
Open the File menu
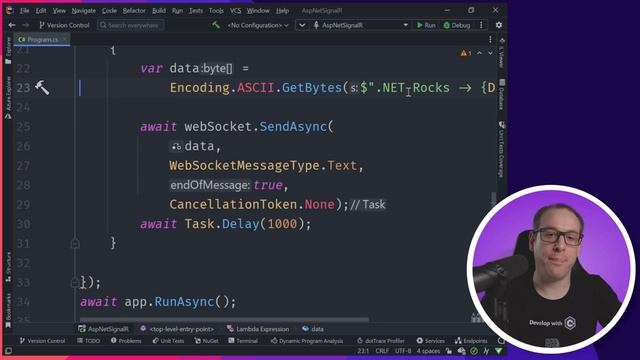tap(24, 11)
